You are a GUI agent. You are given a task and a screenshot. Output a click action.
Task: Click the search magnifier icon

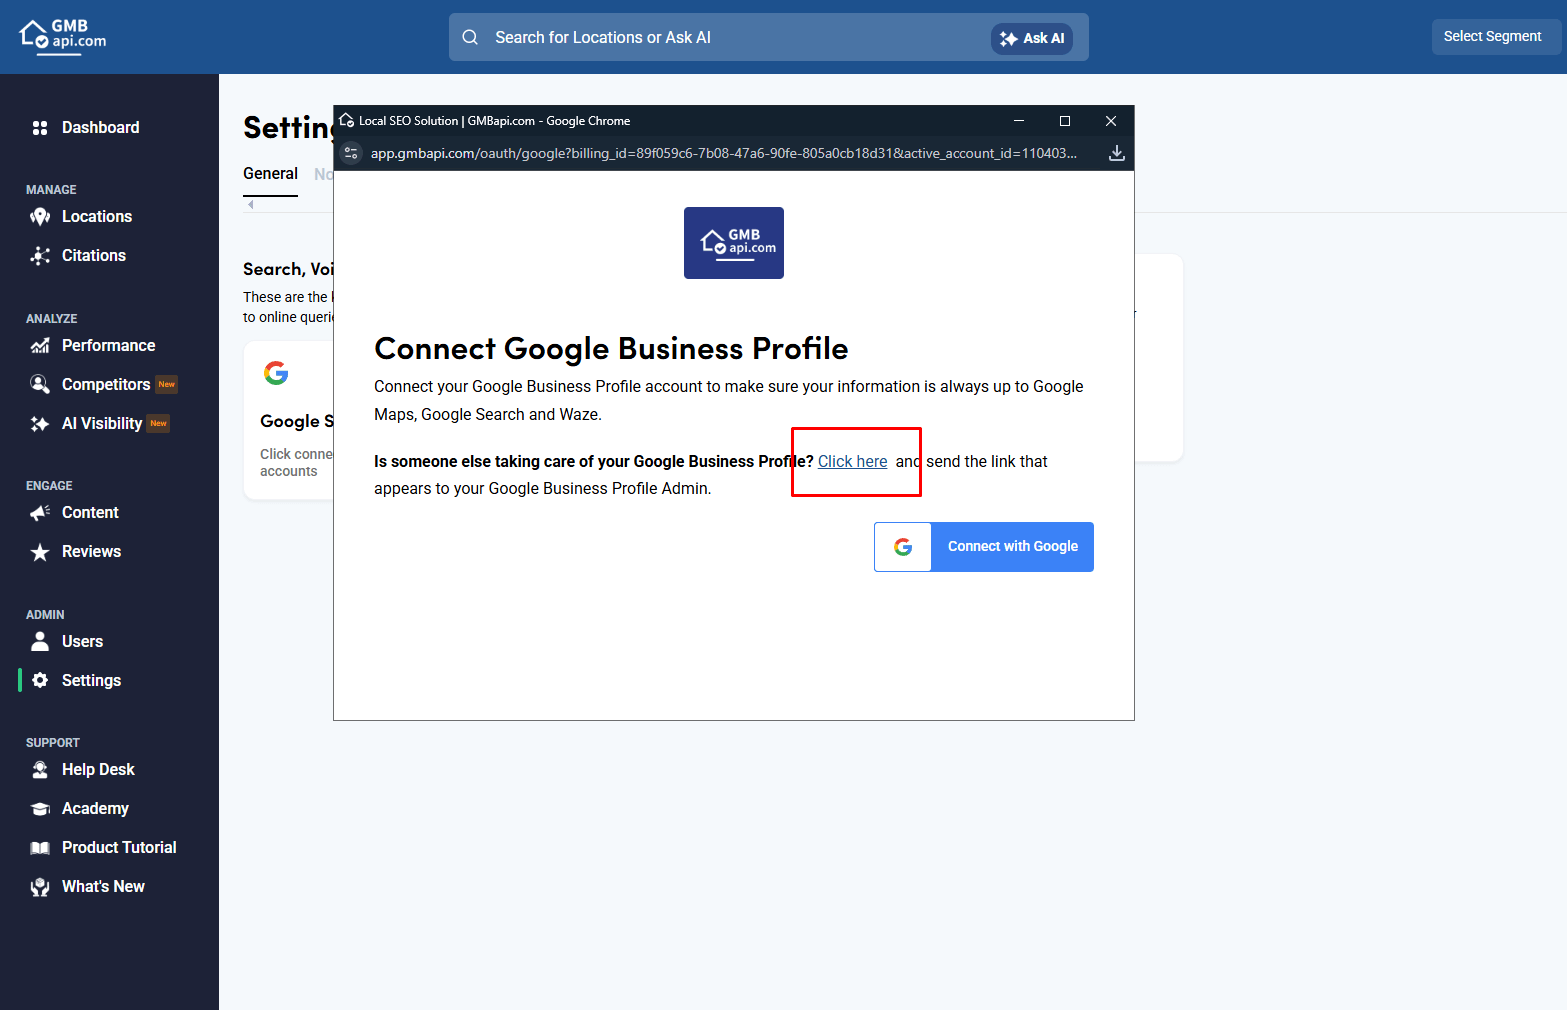coord(470,37)
